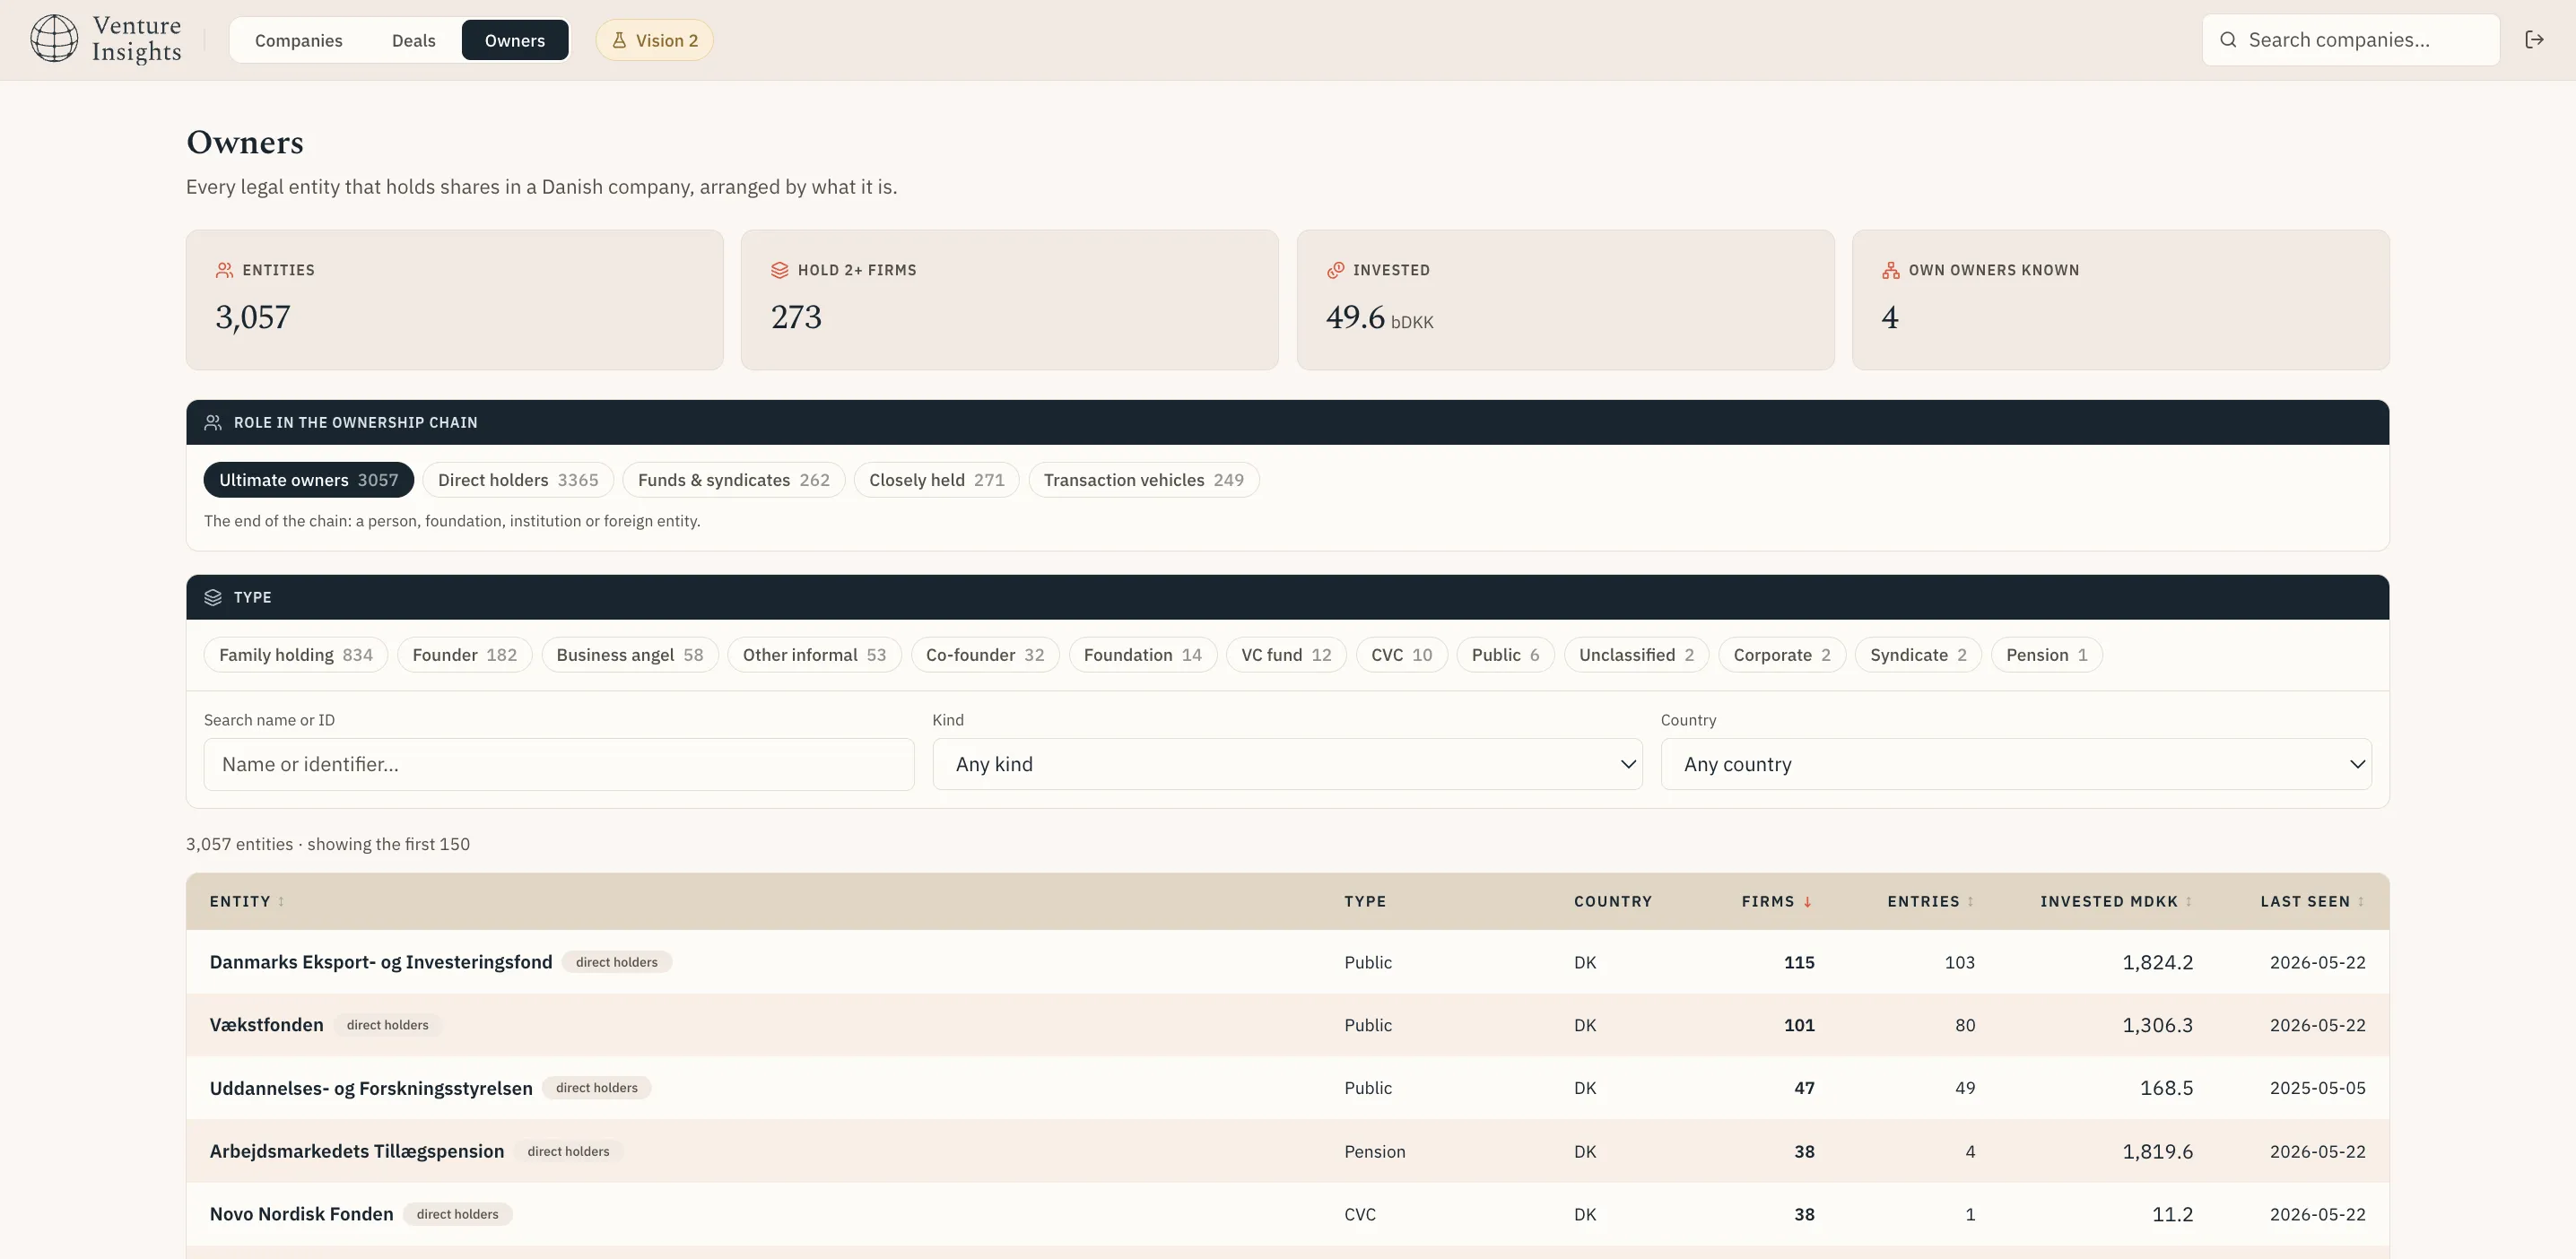Click direct holders badge beside Arbejdsmarkedets Tillægspension
This screenshot has width=2576, height=1259.
tap(568, 1151)
